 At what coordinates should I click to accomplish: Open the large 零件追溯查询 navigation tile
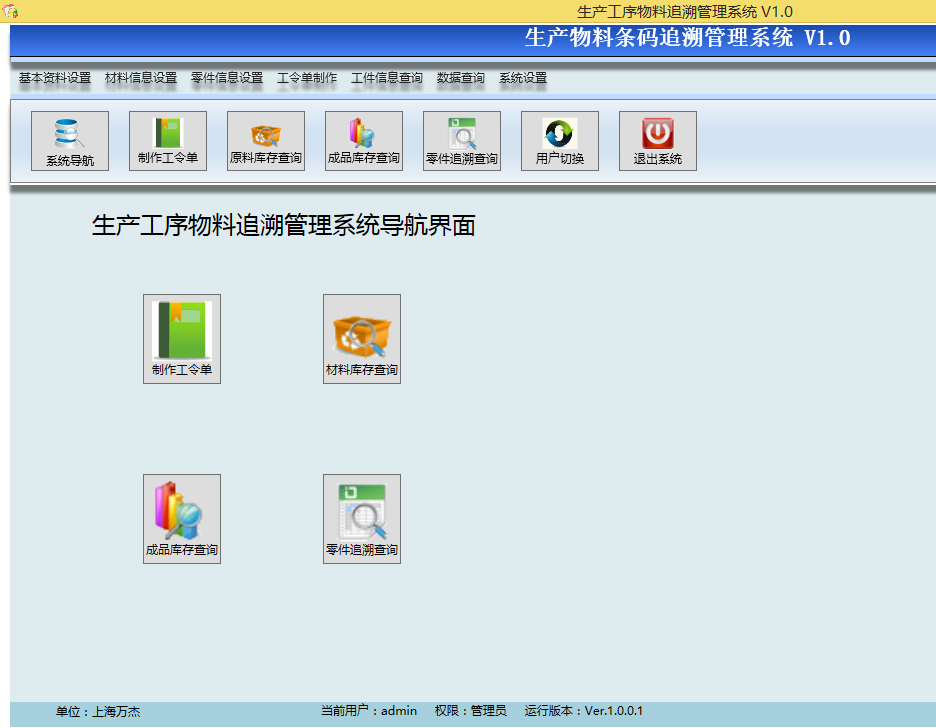pos(362,519)
